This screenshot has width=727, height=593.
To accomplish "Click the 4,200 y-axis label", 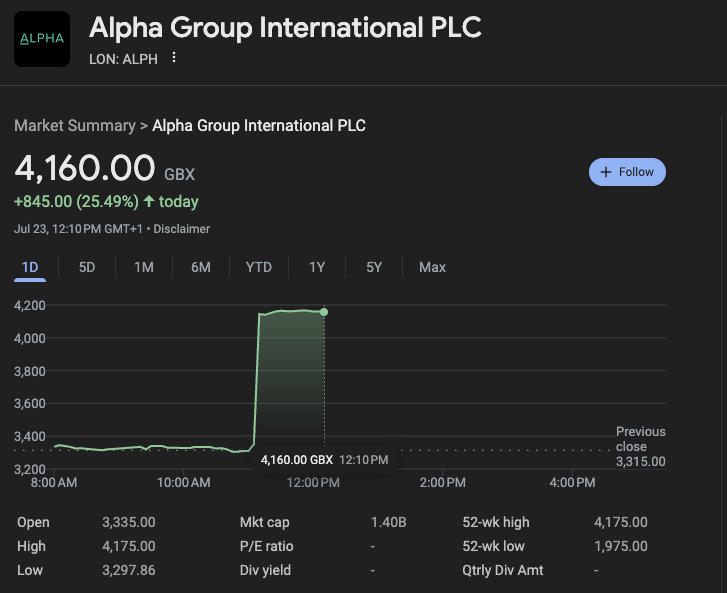I will pos(30,306).
